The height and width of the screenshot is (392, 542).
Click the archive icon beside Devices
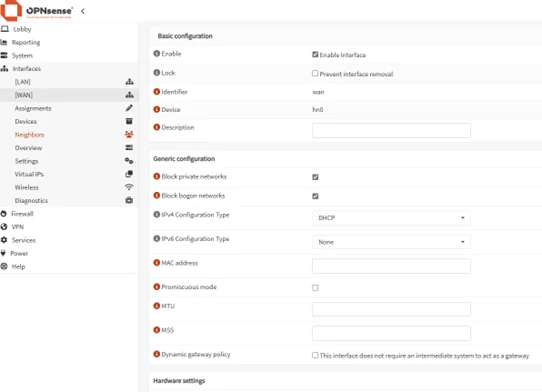pos(129,121)
